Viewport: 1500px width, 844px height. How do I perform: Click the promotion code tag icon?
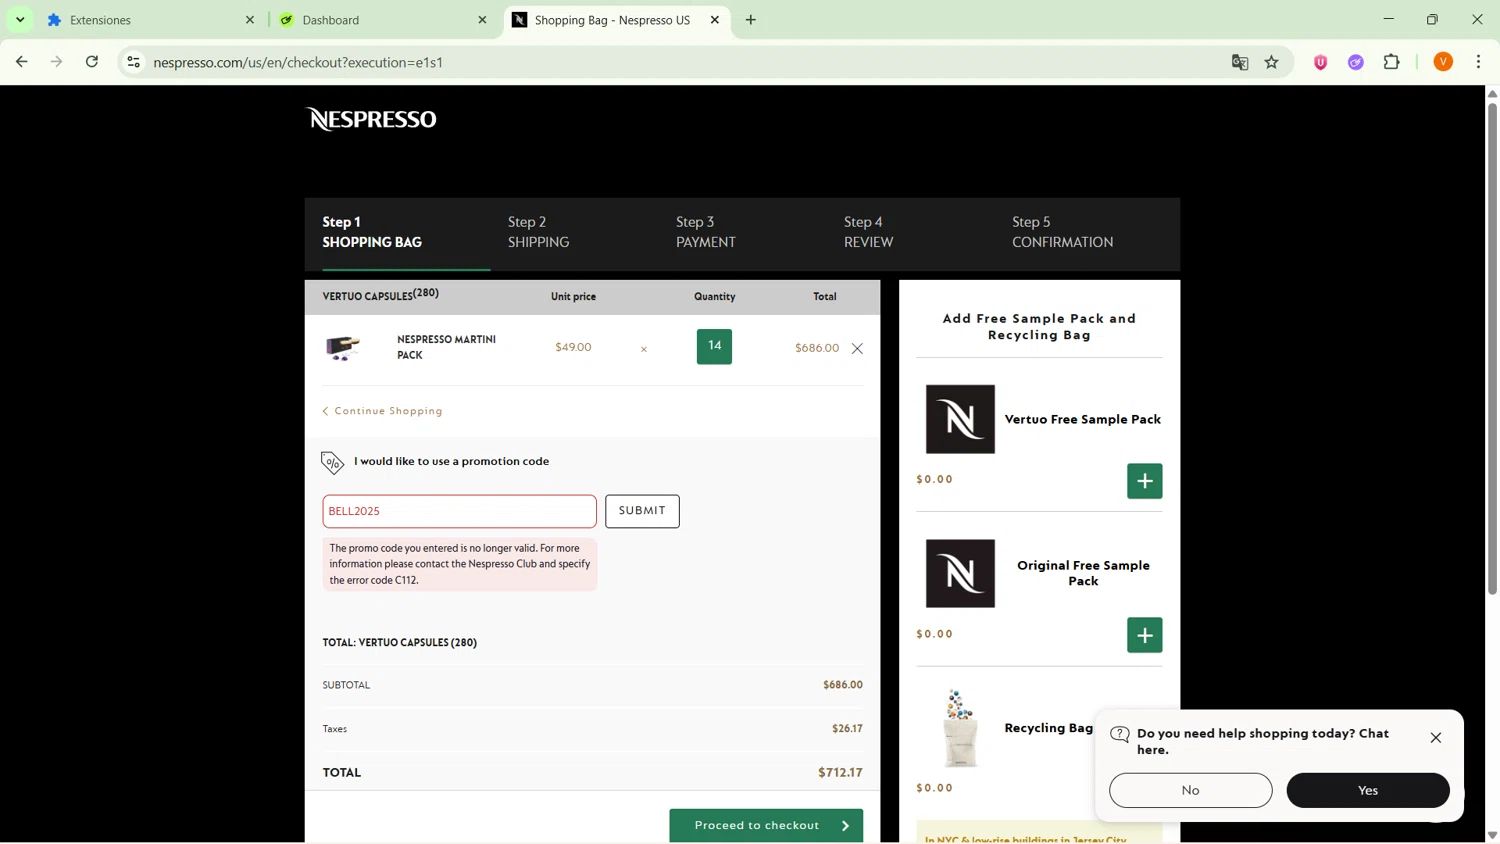(x=332, y=462)
